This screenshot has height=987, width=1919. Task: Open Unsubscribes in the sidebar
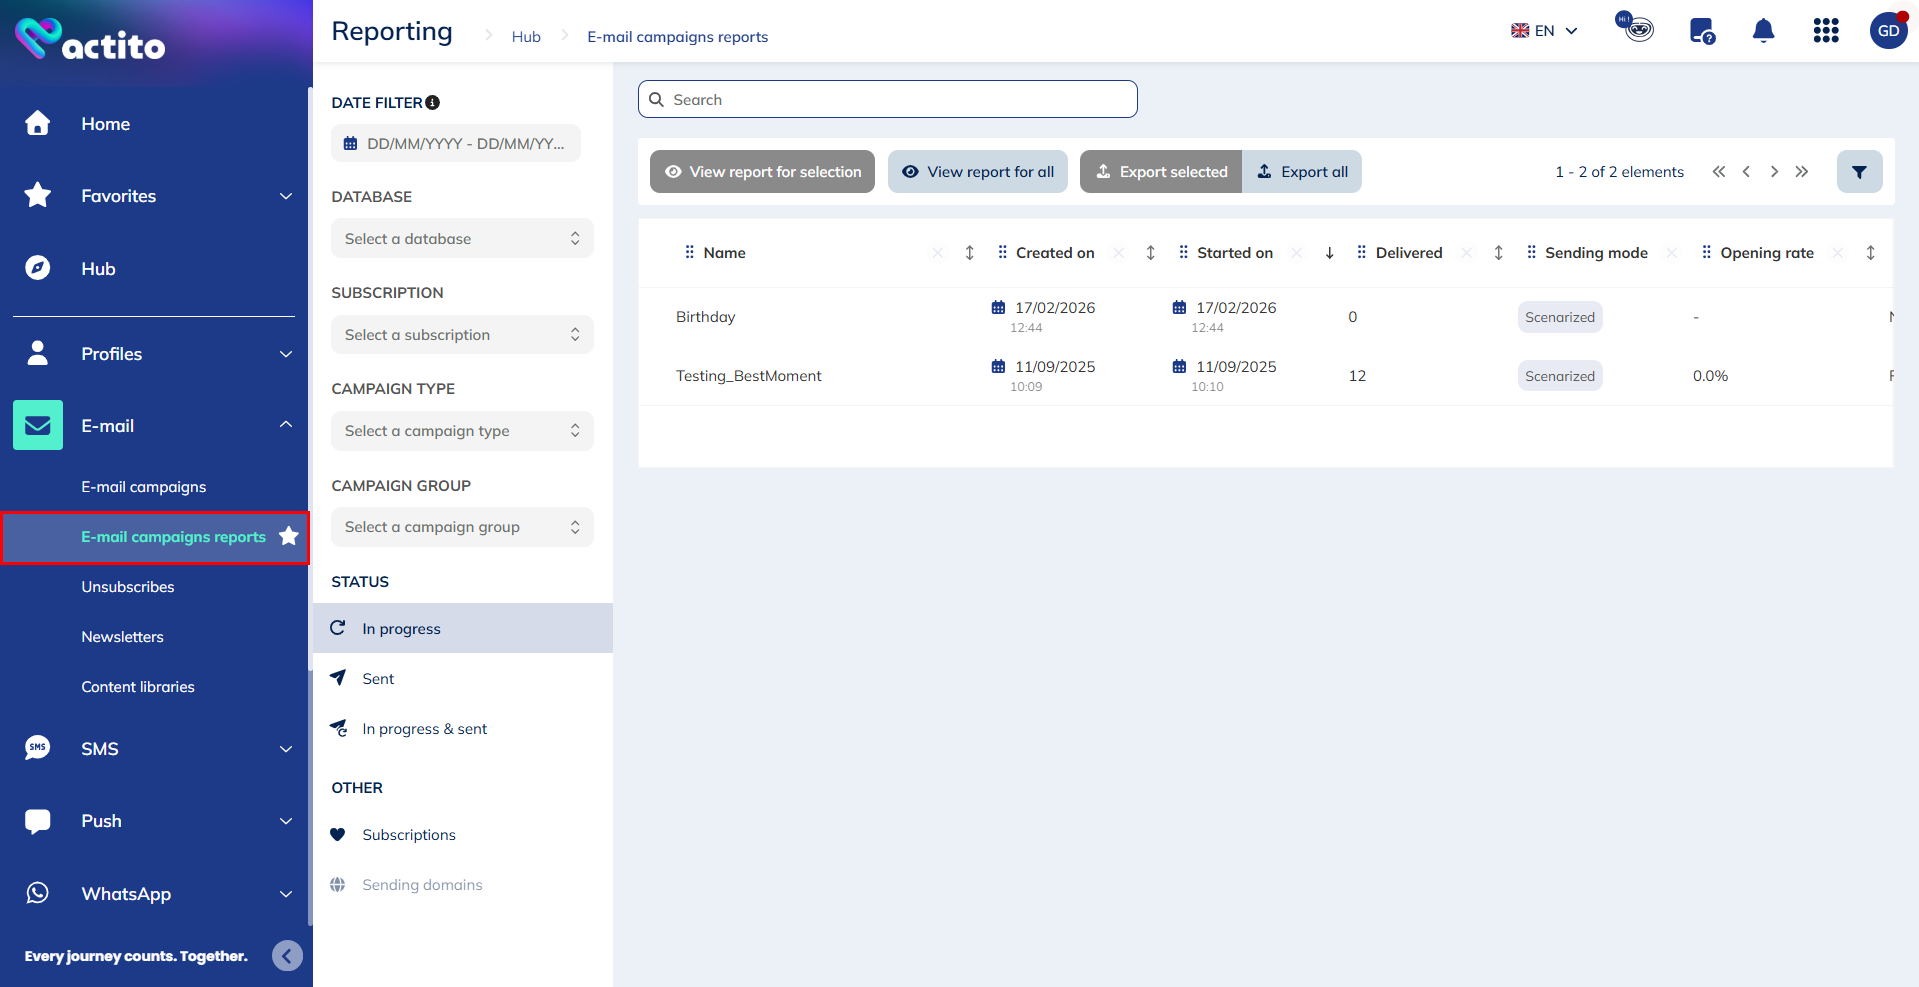coord(128,587)
